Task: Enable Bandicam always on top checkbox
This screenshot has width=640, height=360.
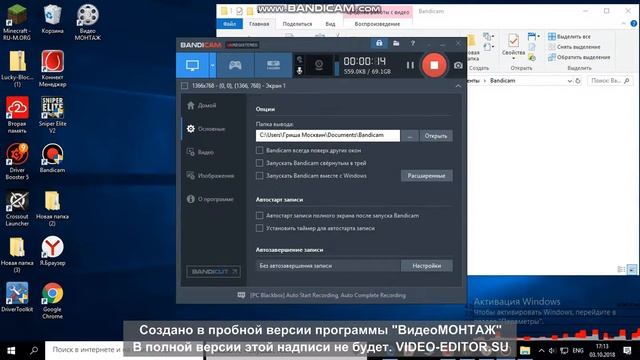Action: [259, 151]
